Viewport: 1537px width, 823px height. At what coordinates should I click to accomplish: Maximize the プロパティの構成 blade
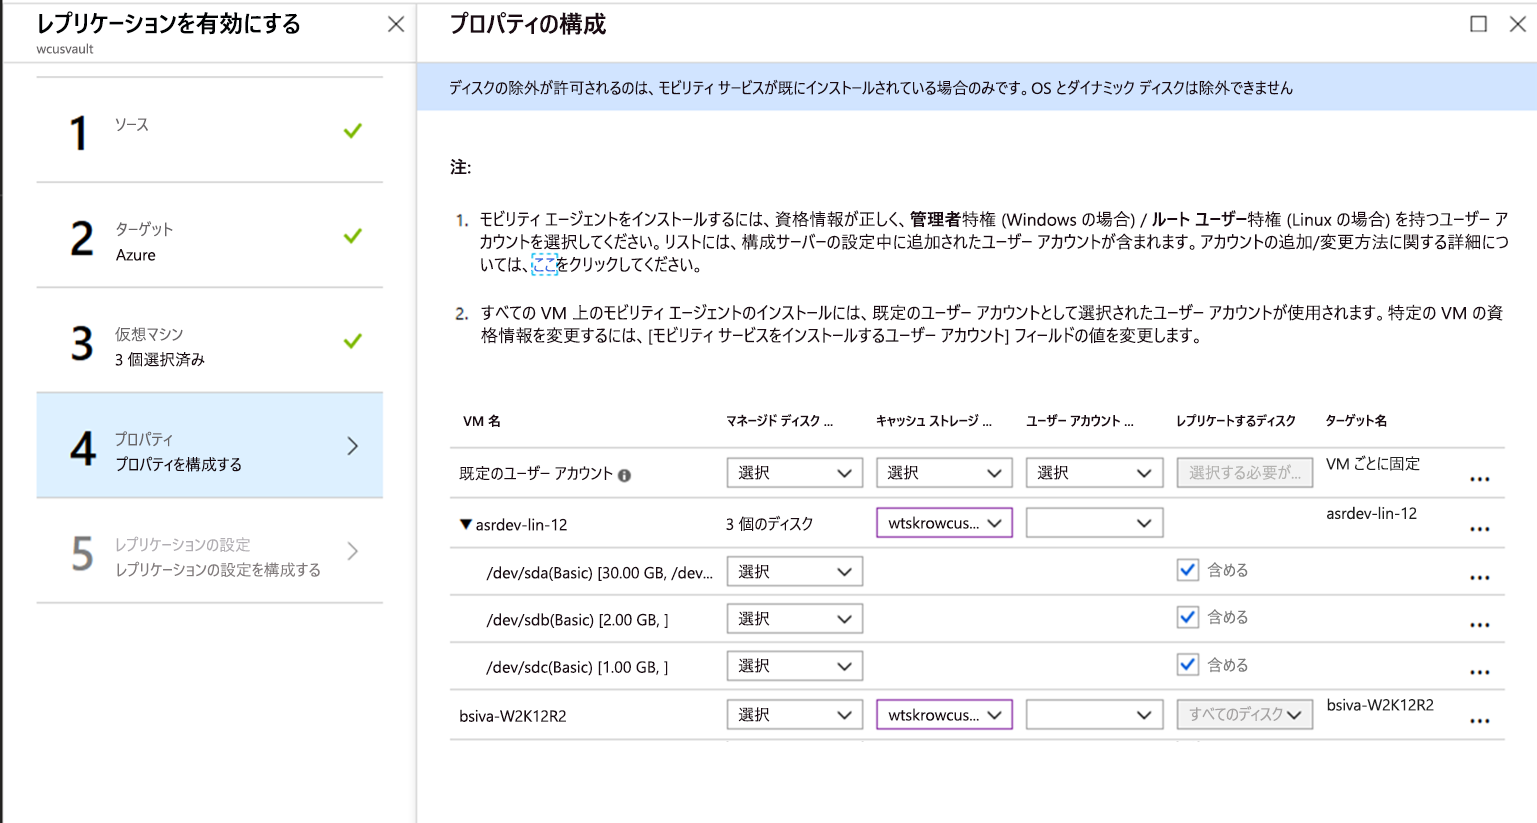[1478, 24]
